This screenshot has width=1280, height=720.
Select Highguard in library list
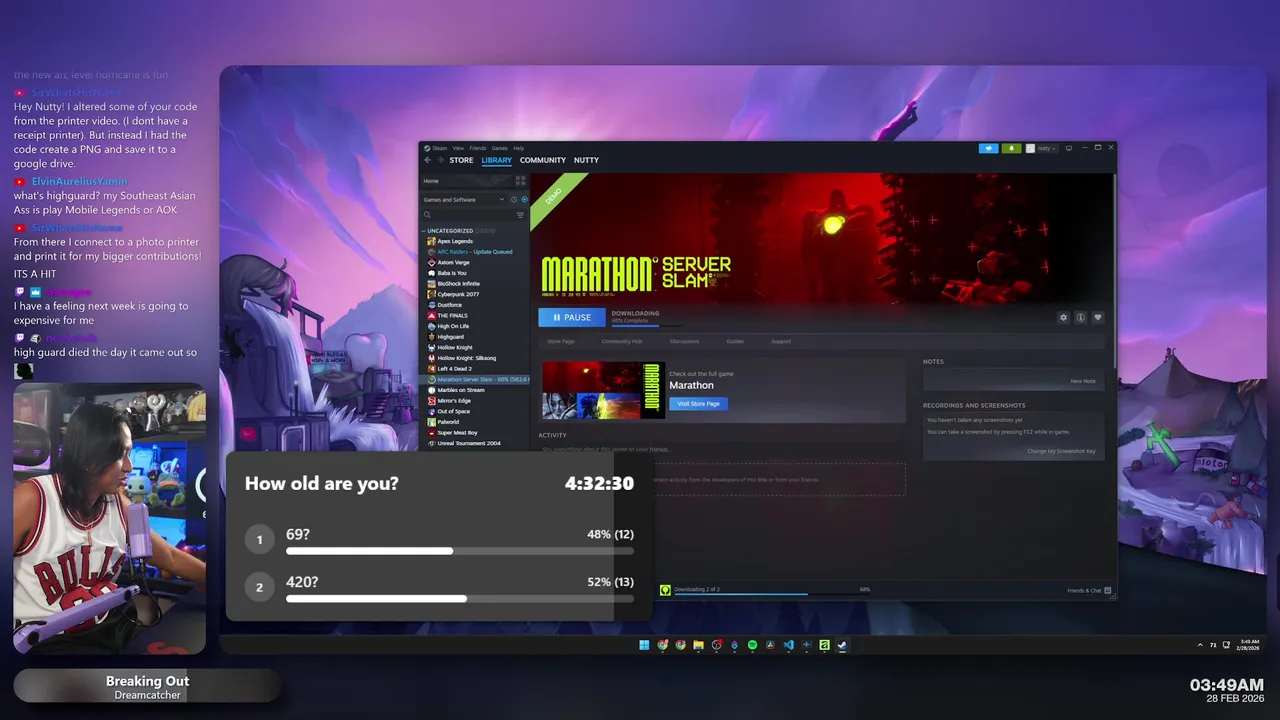click(450, 337)
